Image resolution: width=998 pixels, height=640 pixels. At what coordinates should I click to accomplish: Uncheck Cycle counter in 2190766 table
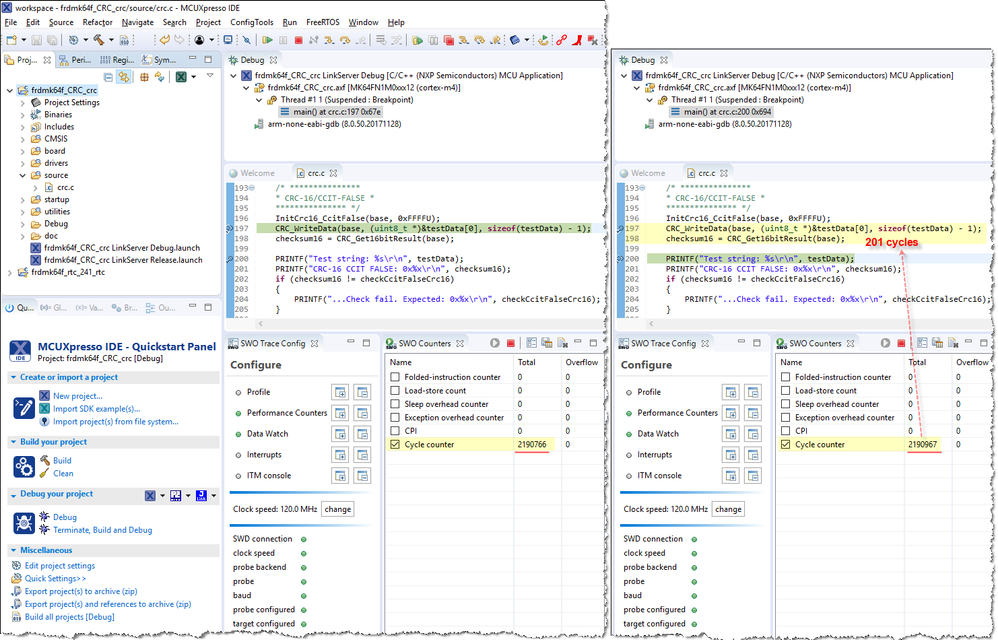click(x=395, y=445)
